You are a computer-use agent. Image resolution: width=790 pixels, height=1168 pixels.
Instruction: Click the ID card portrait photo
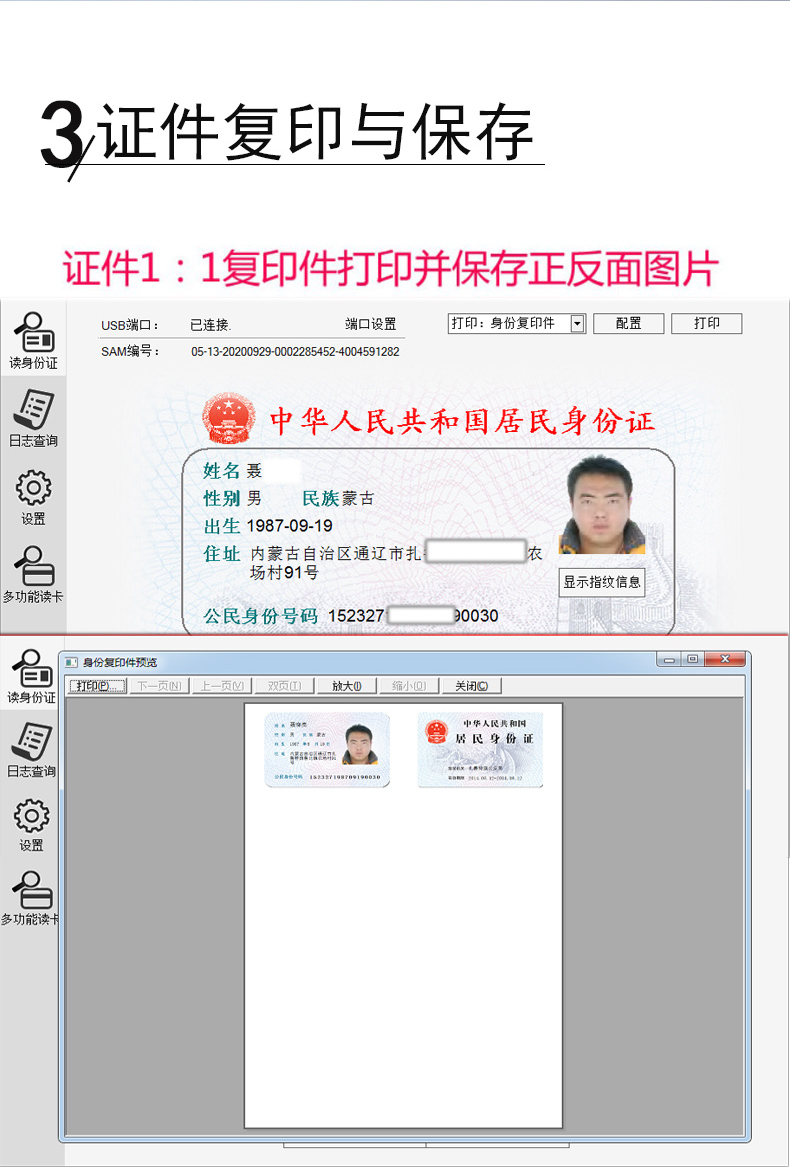click(601, 505)
